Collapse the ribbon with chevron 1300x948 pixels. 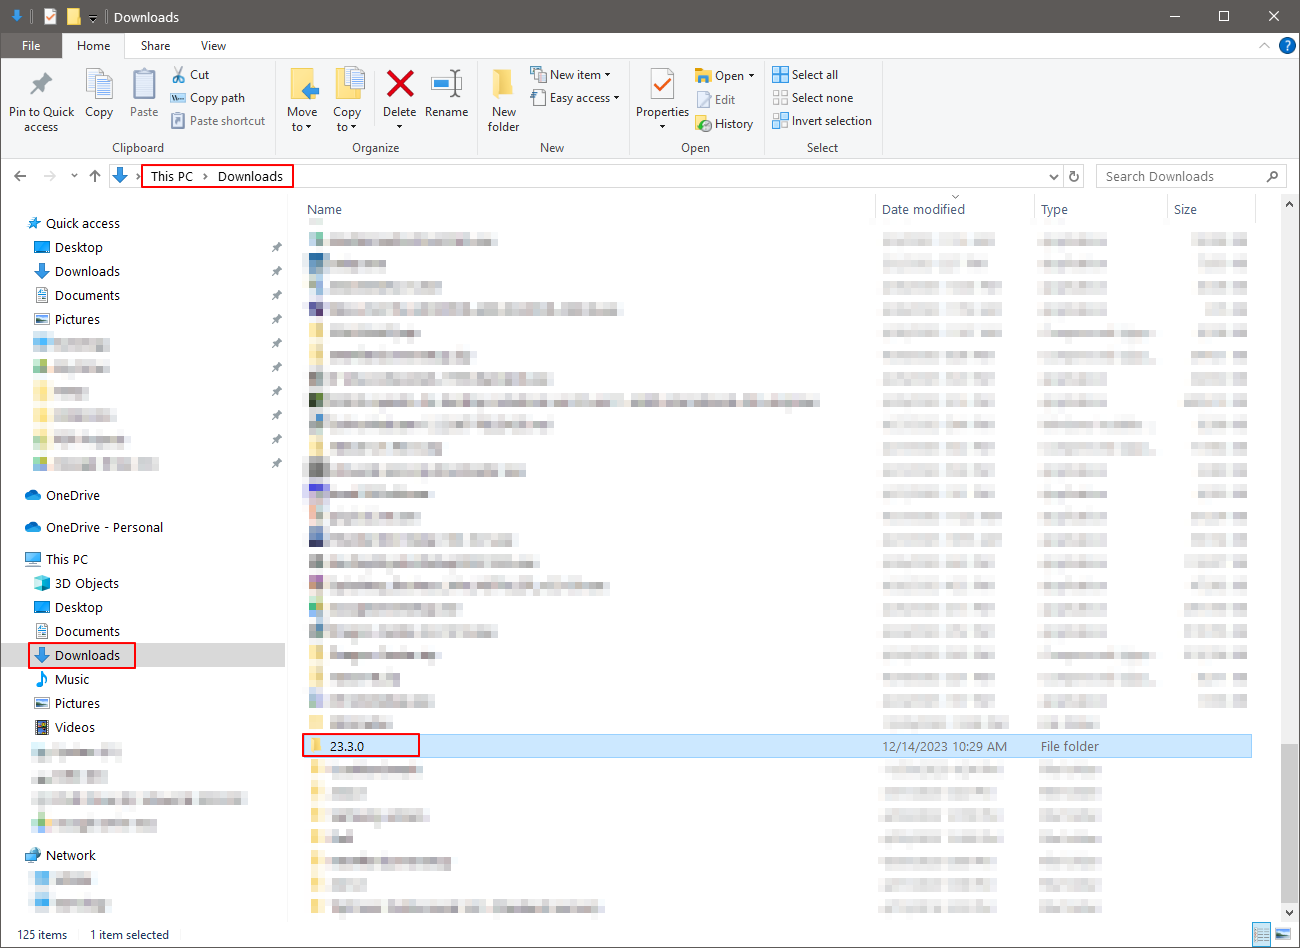[x=1264, y=46]
